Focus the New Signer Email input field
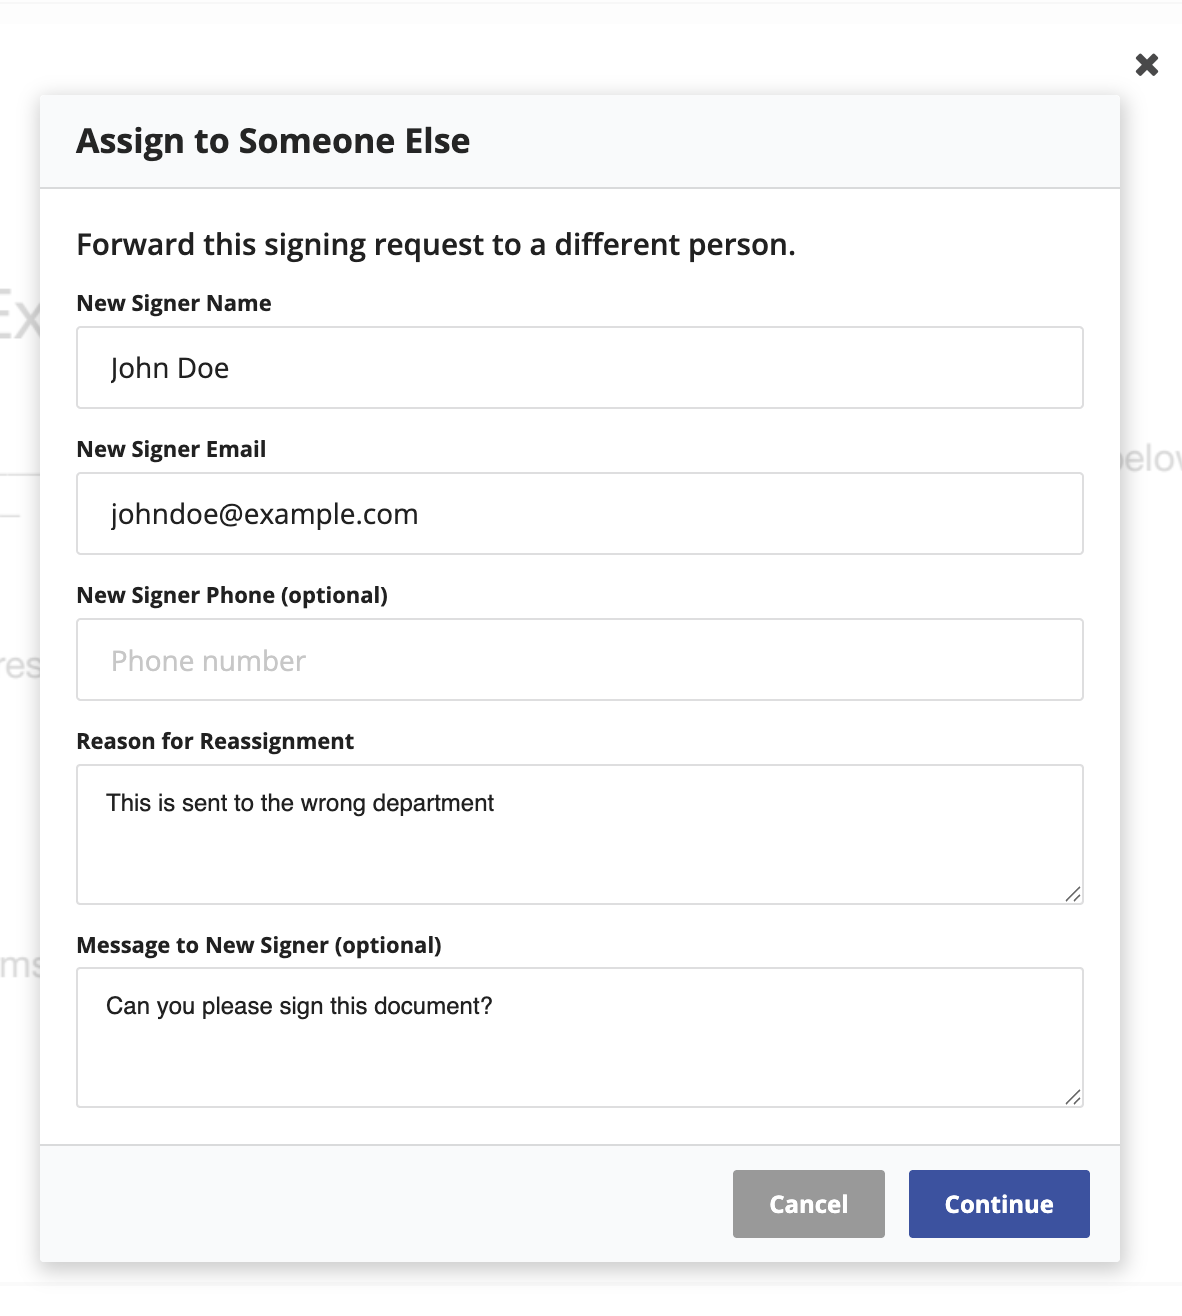 (580, 513)
